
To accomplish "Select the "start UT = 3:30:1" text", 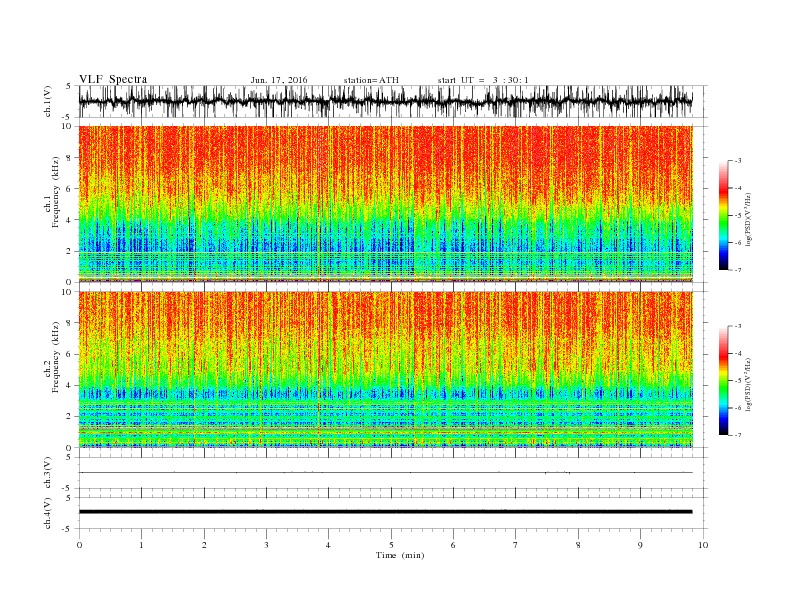I will point(483,80).
